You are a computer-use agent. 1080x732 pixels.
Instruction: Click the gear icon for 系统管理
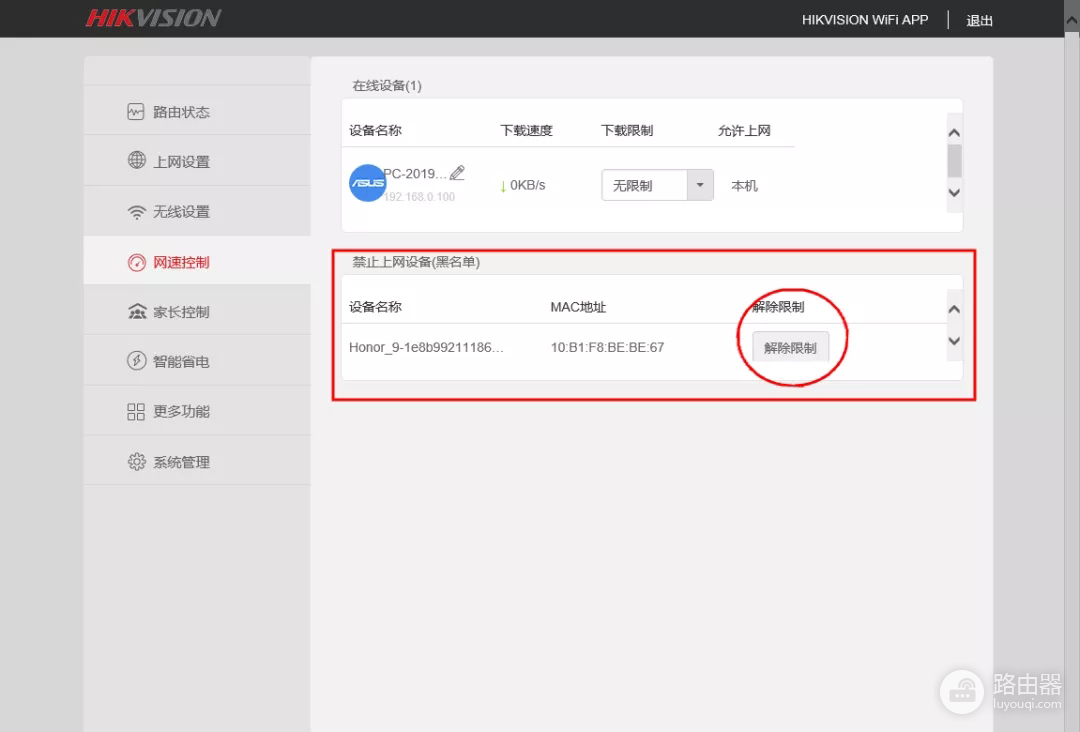pyautogui.click(x=137, y=462)
